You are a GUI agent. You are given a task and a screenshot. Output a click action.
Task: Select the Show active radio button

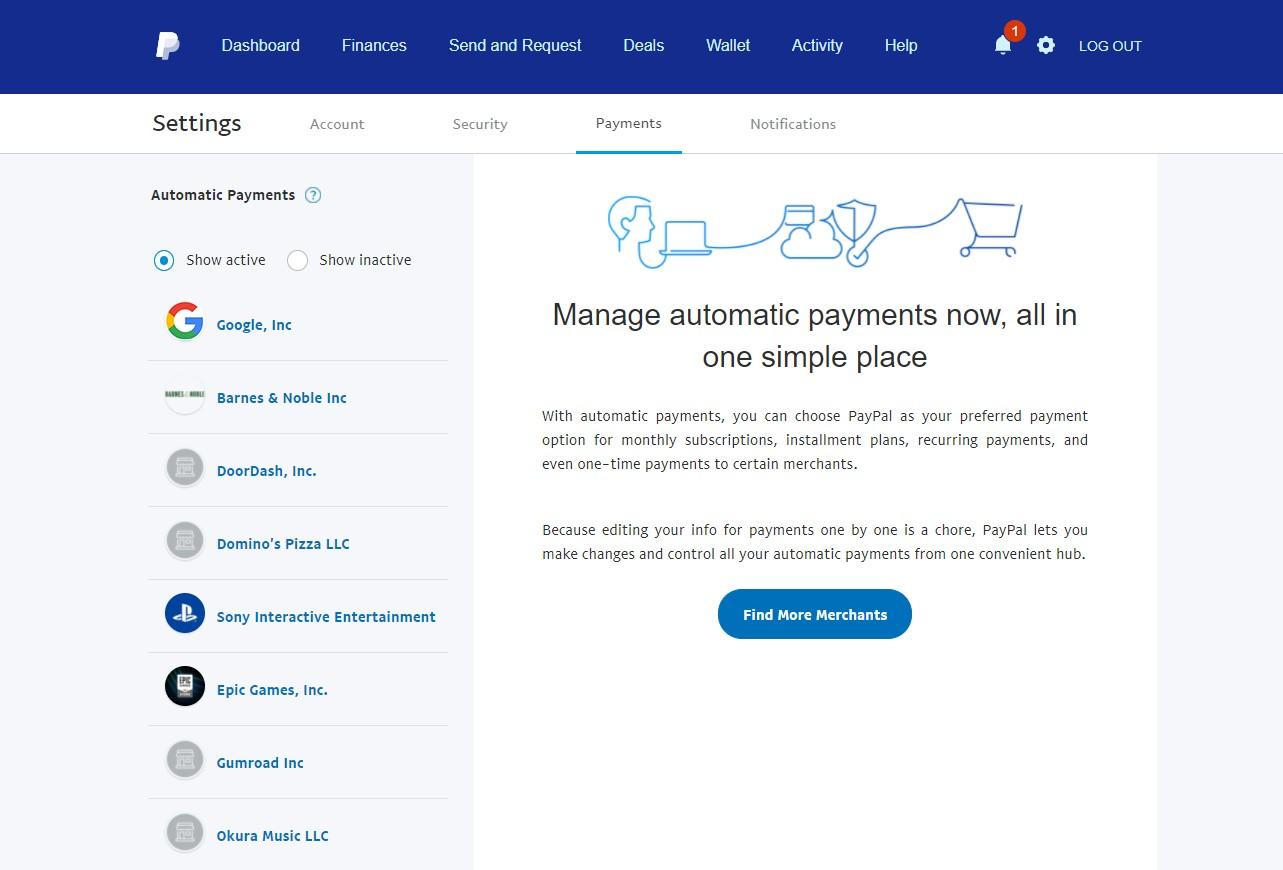pyautogui.click(x=164, y=261)
